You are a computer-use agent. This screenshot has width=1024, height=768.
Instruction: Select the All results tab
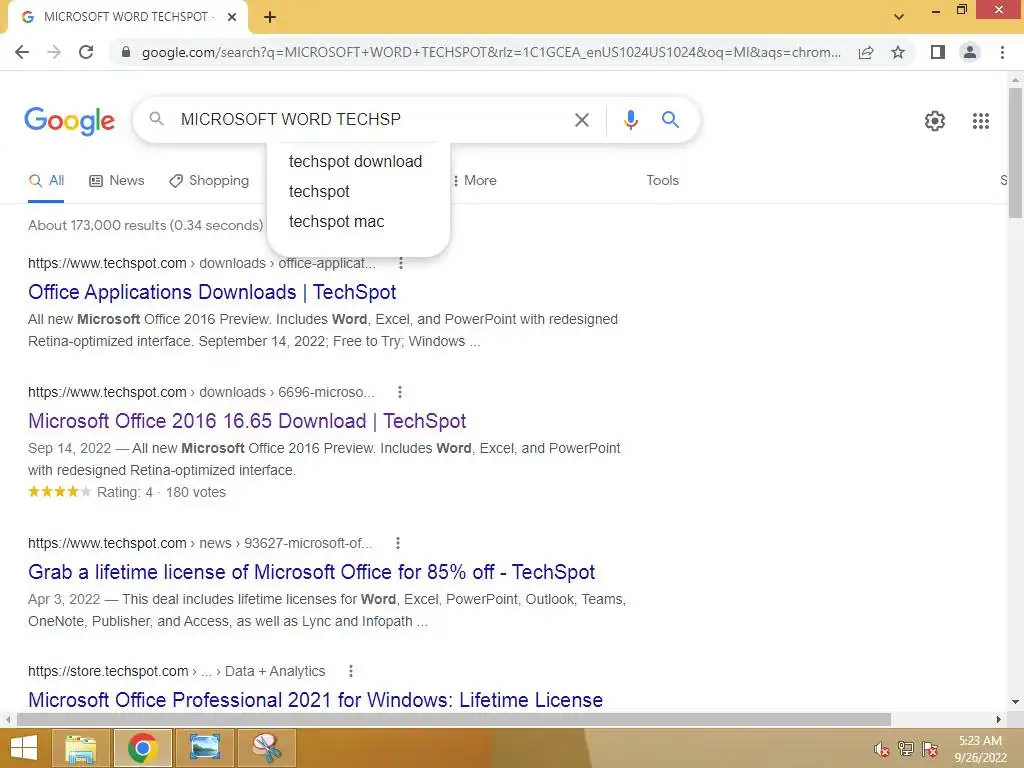pos(46,180)
